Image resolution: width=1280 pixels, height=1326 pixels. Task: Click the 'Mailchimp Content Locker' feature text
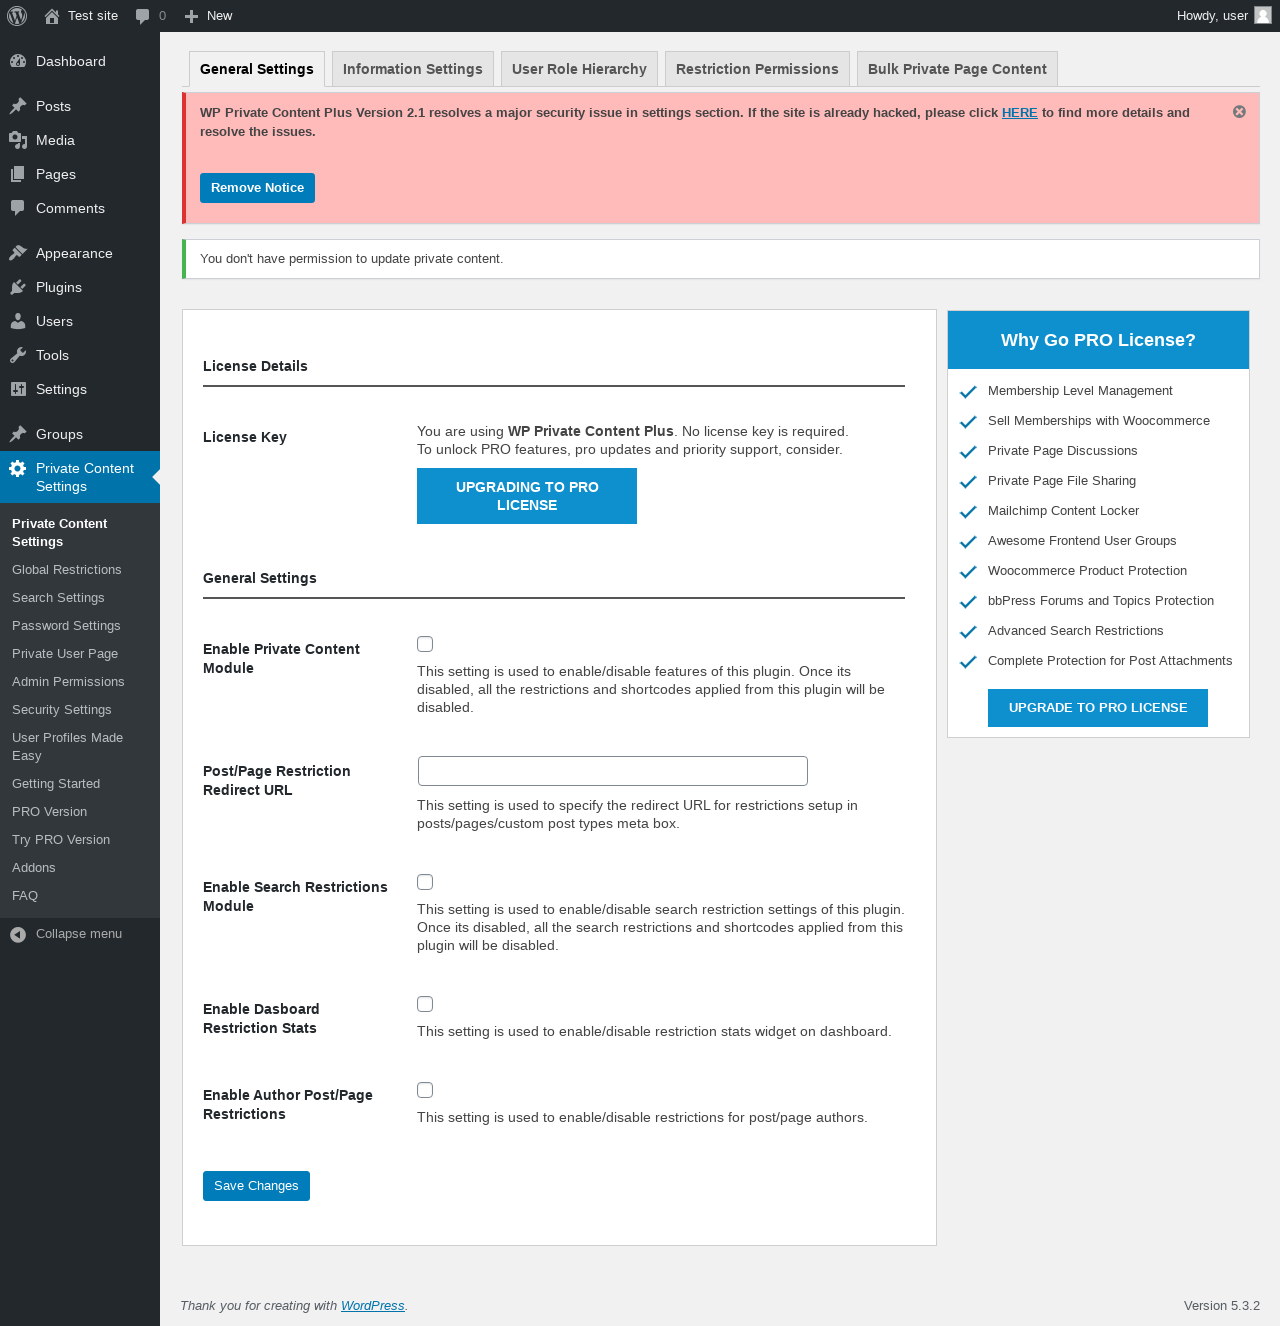pos(1063,511)
